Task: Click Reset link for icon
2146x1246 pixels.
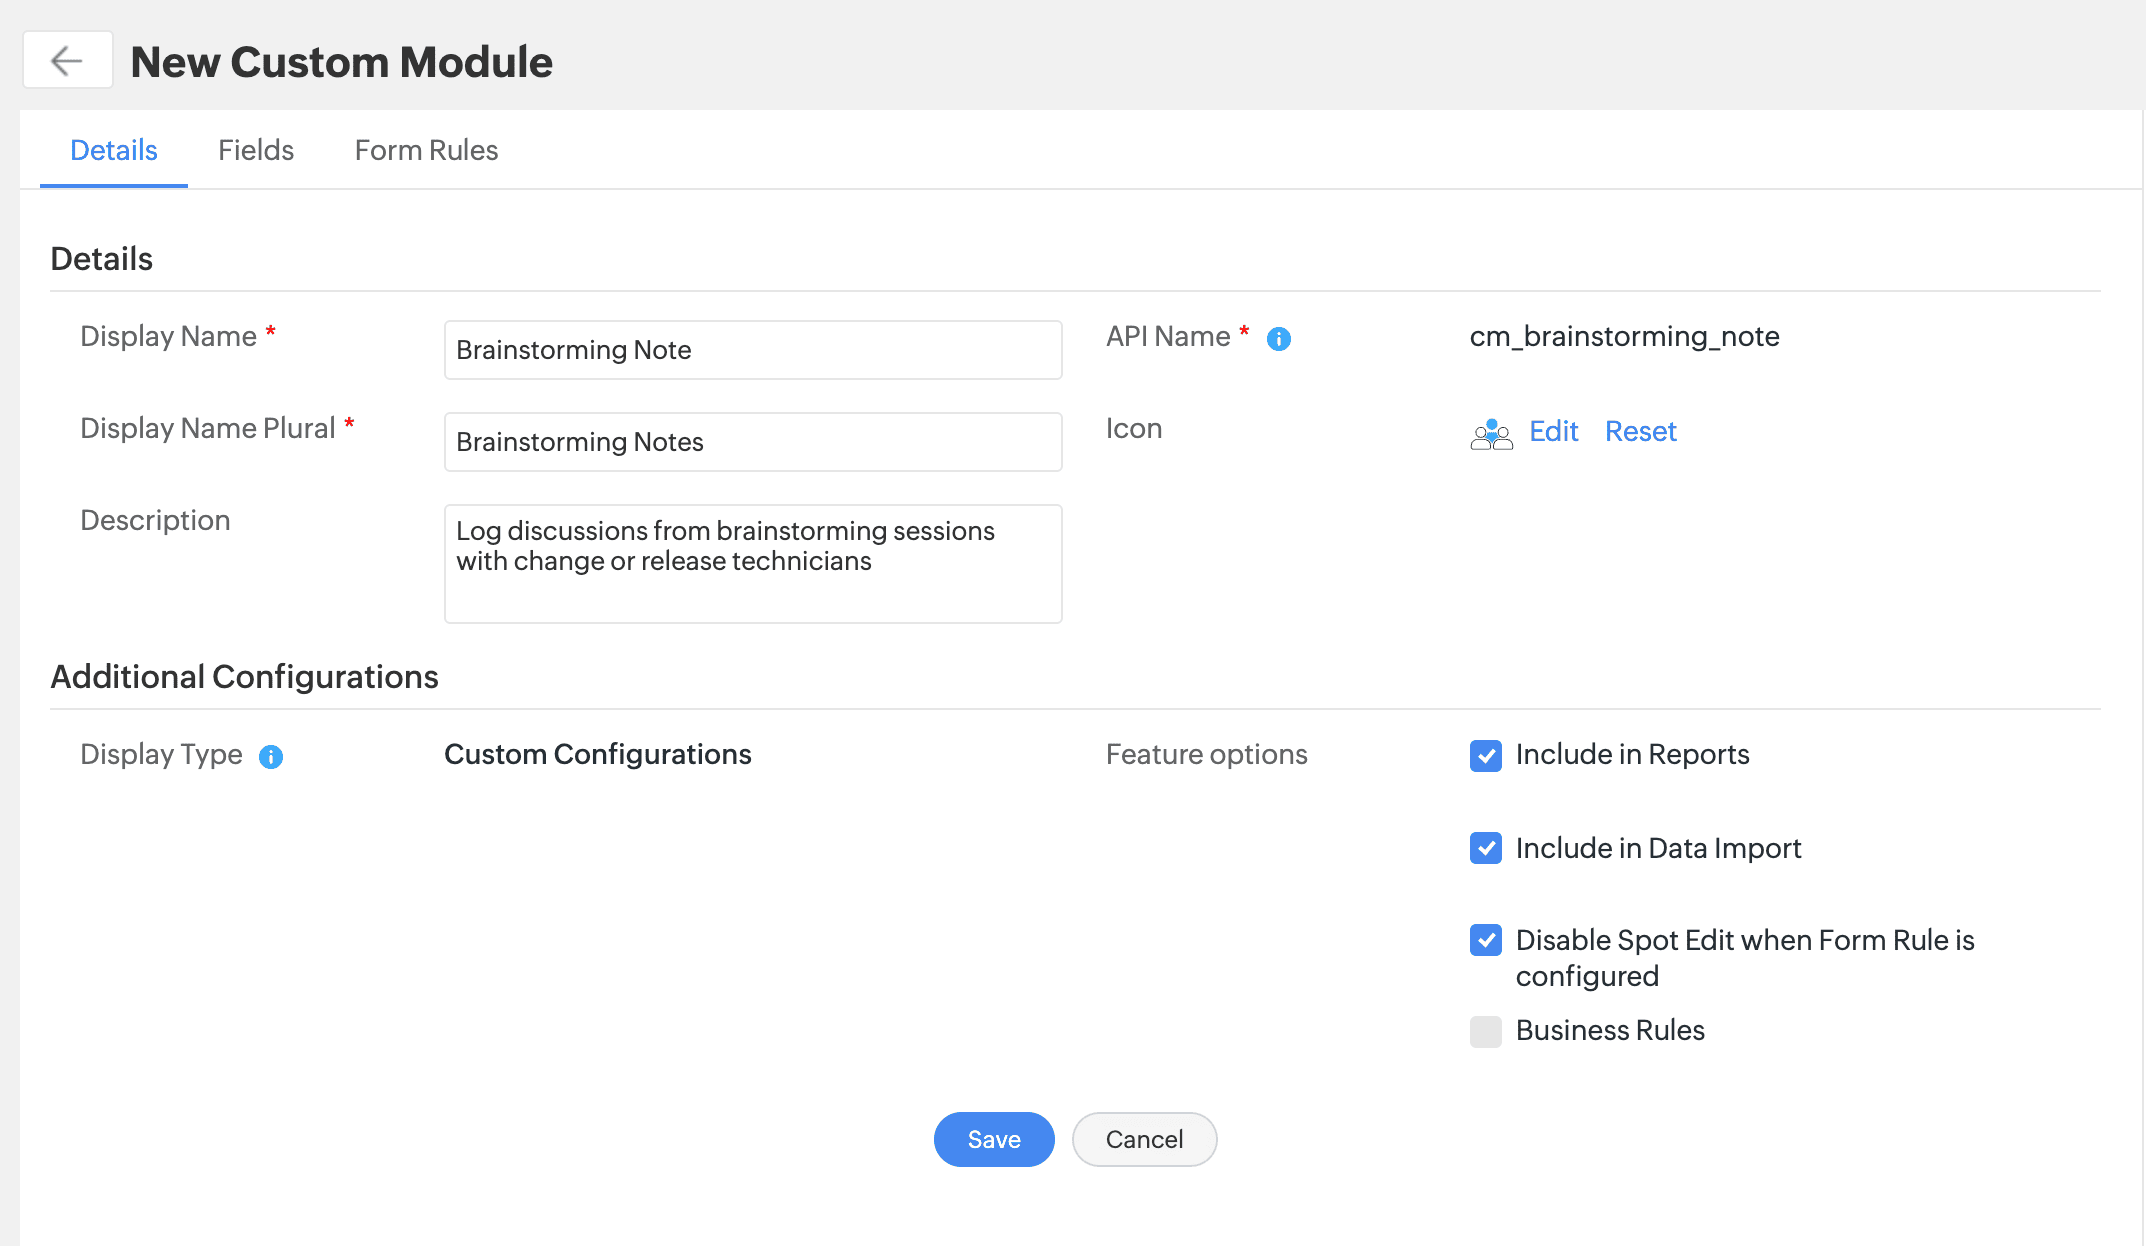Action: pyautogui.click(x=1640, y=431)
